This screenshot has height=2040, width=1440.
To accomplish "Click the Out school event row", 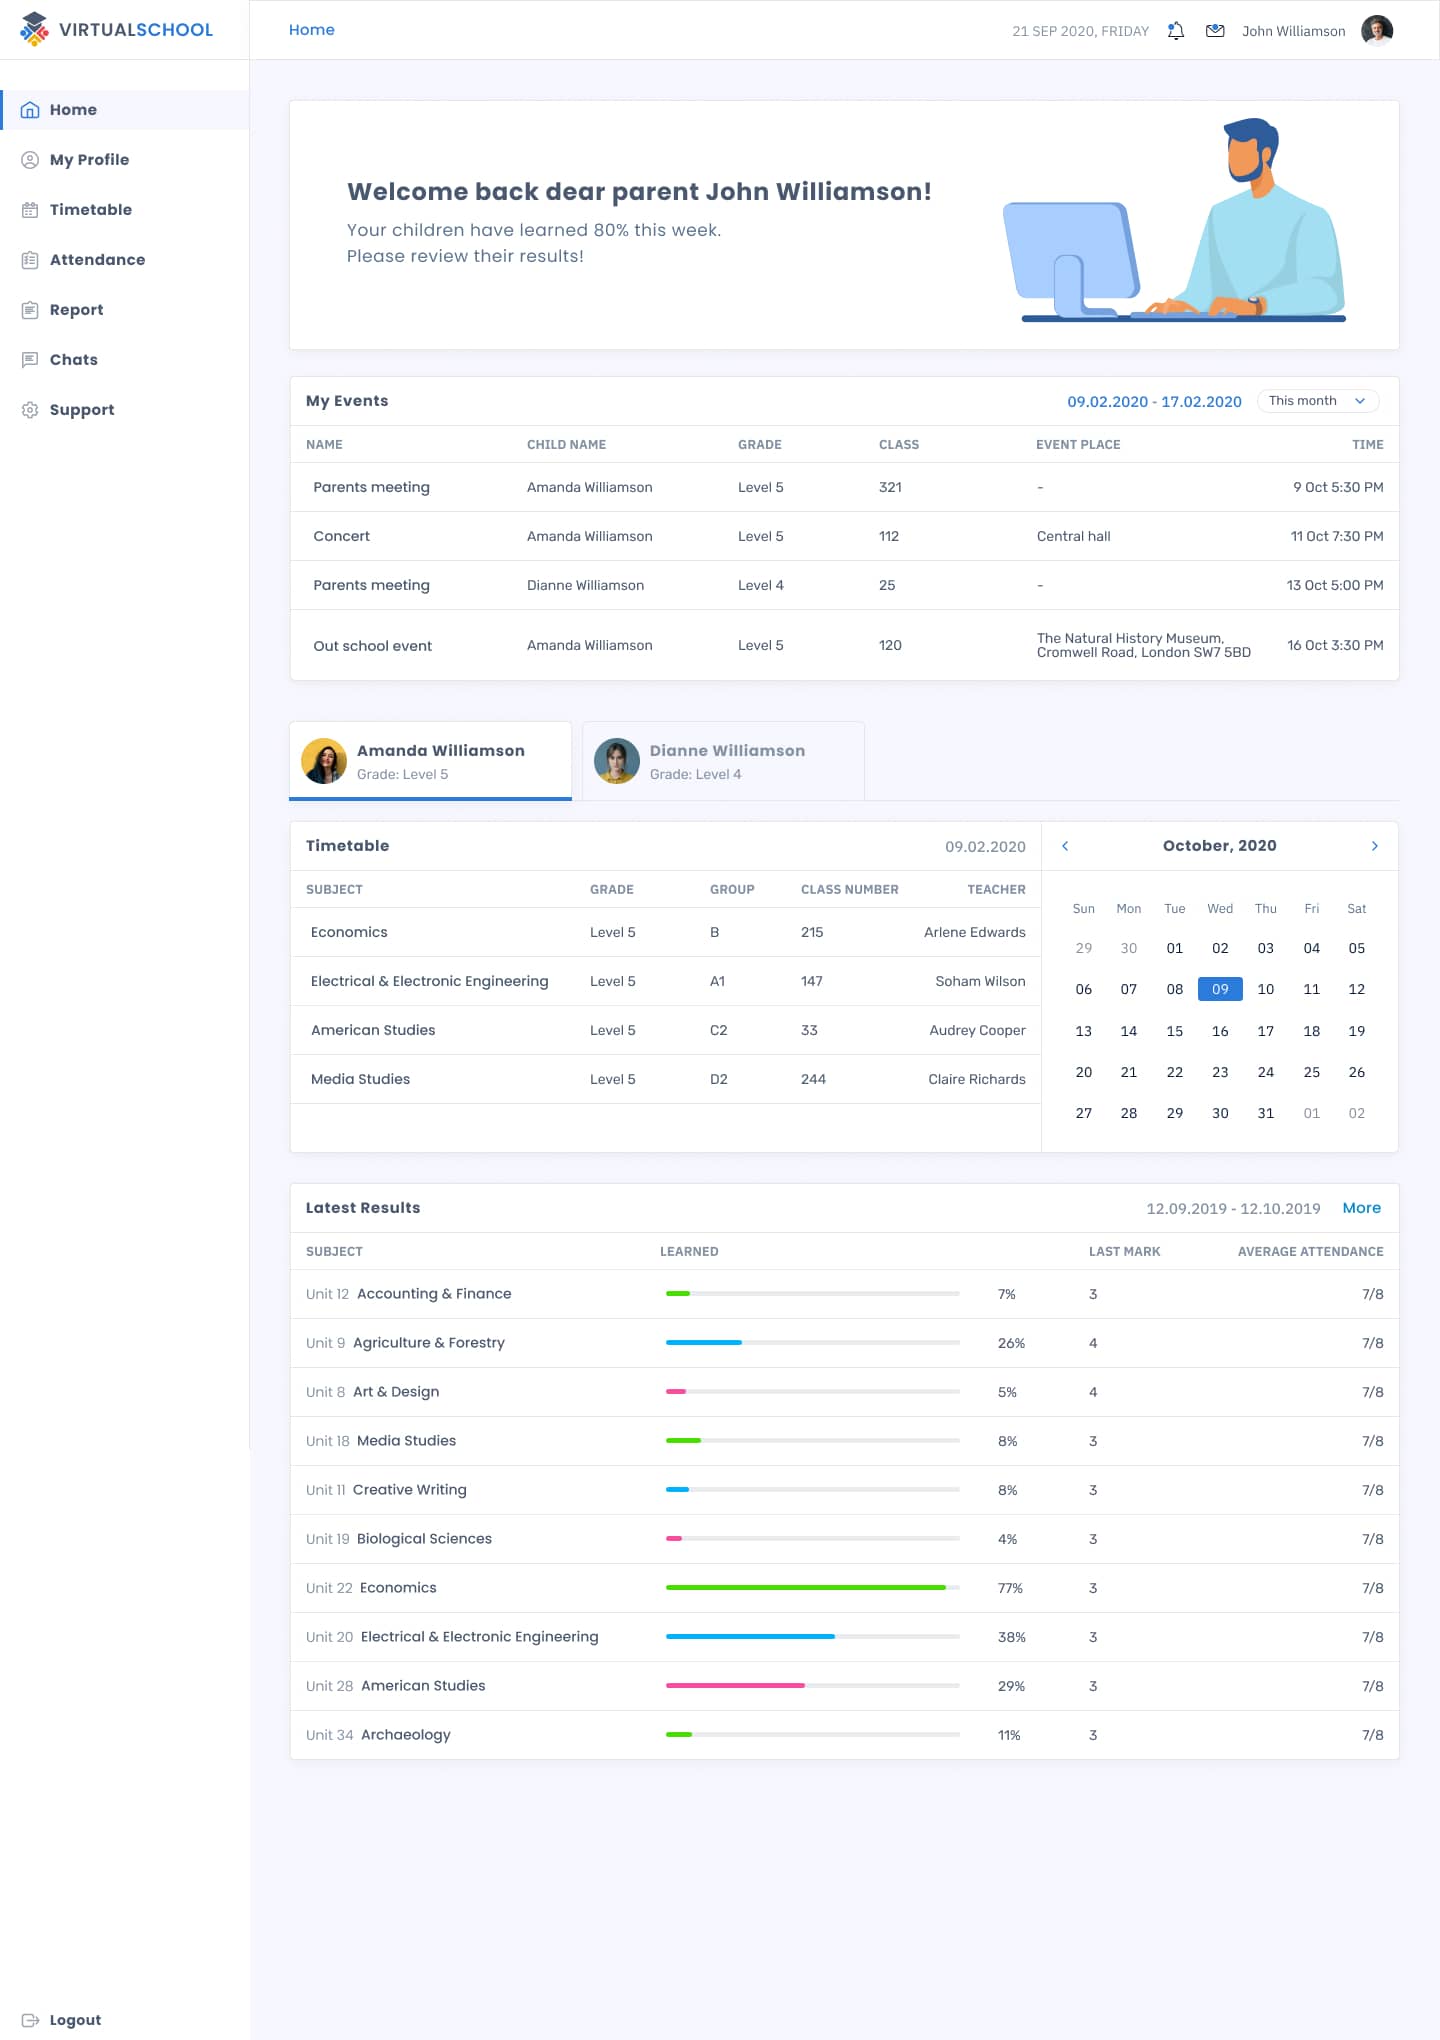I will click(x=844, y=645).
